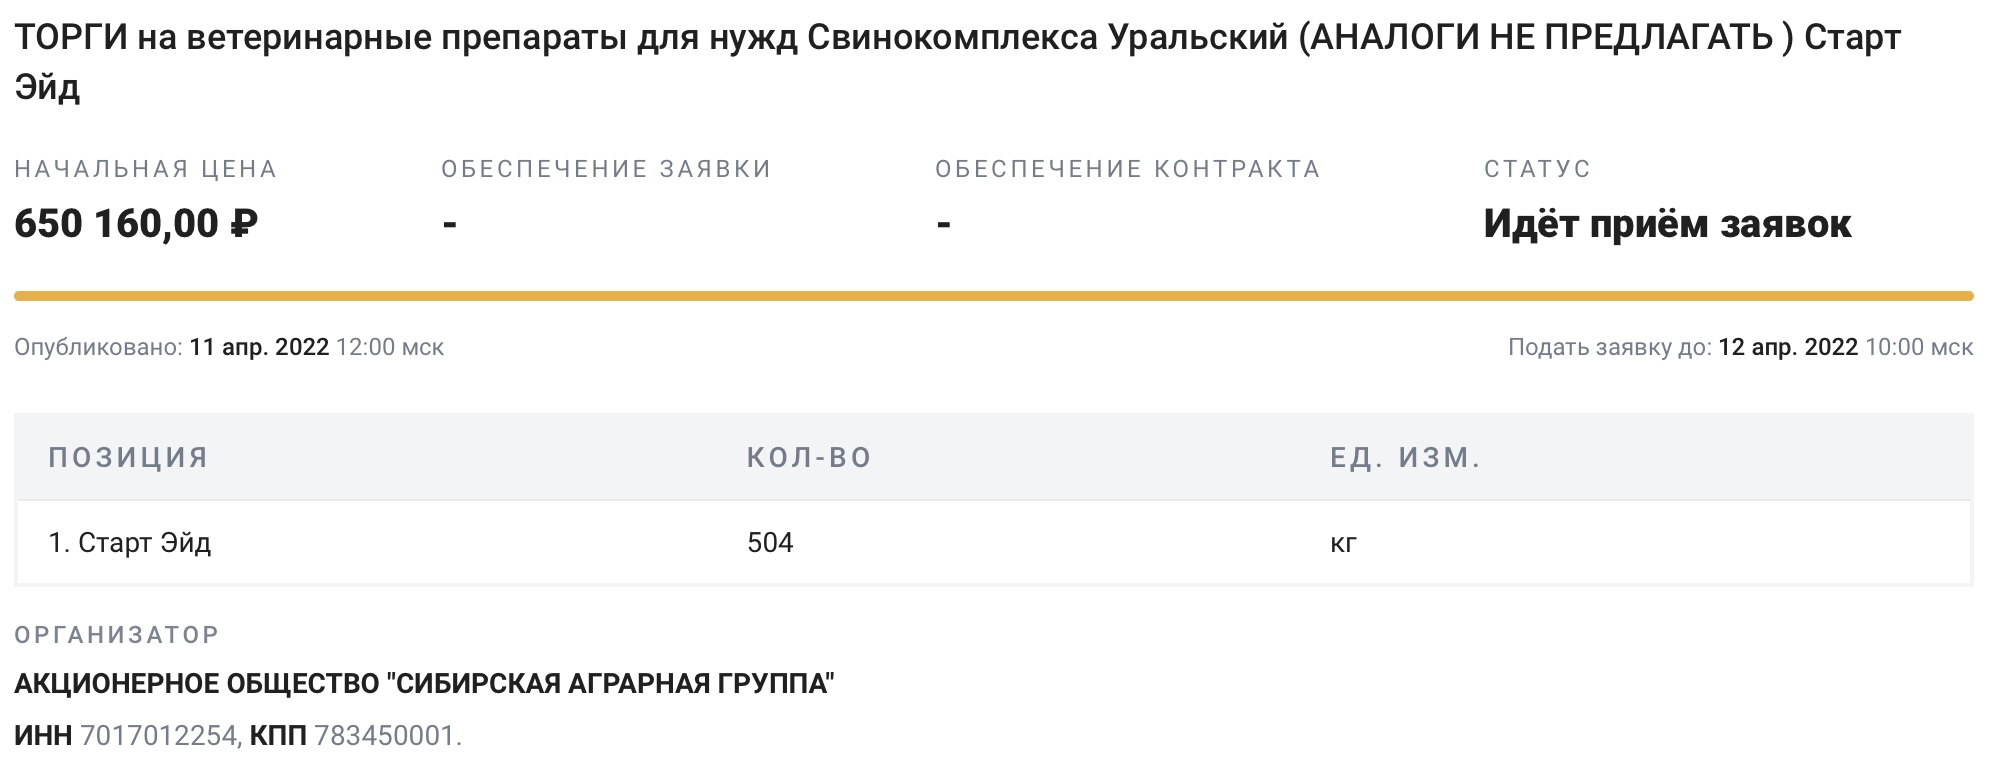Viewport: 1991px width, 767px height.
Task: Click the КОЛ-ВО column header
Action: 809,458
